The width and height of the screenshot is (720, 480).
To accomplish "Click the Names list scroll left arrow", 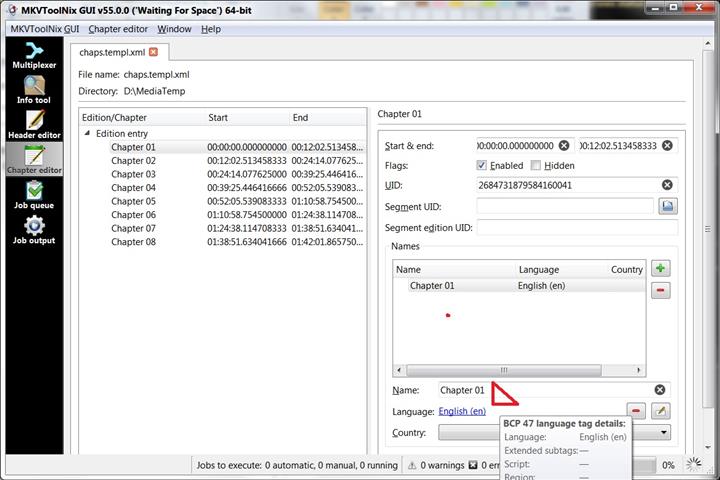I will click(x=399, y=370).
